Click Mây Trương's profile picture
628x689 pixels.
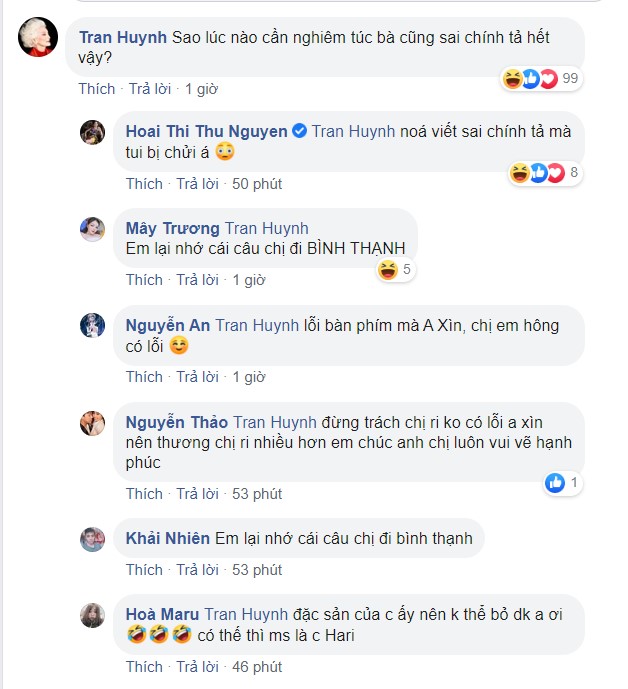[93, 228]
